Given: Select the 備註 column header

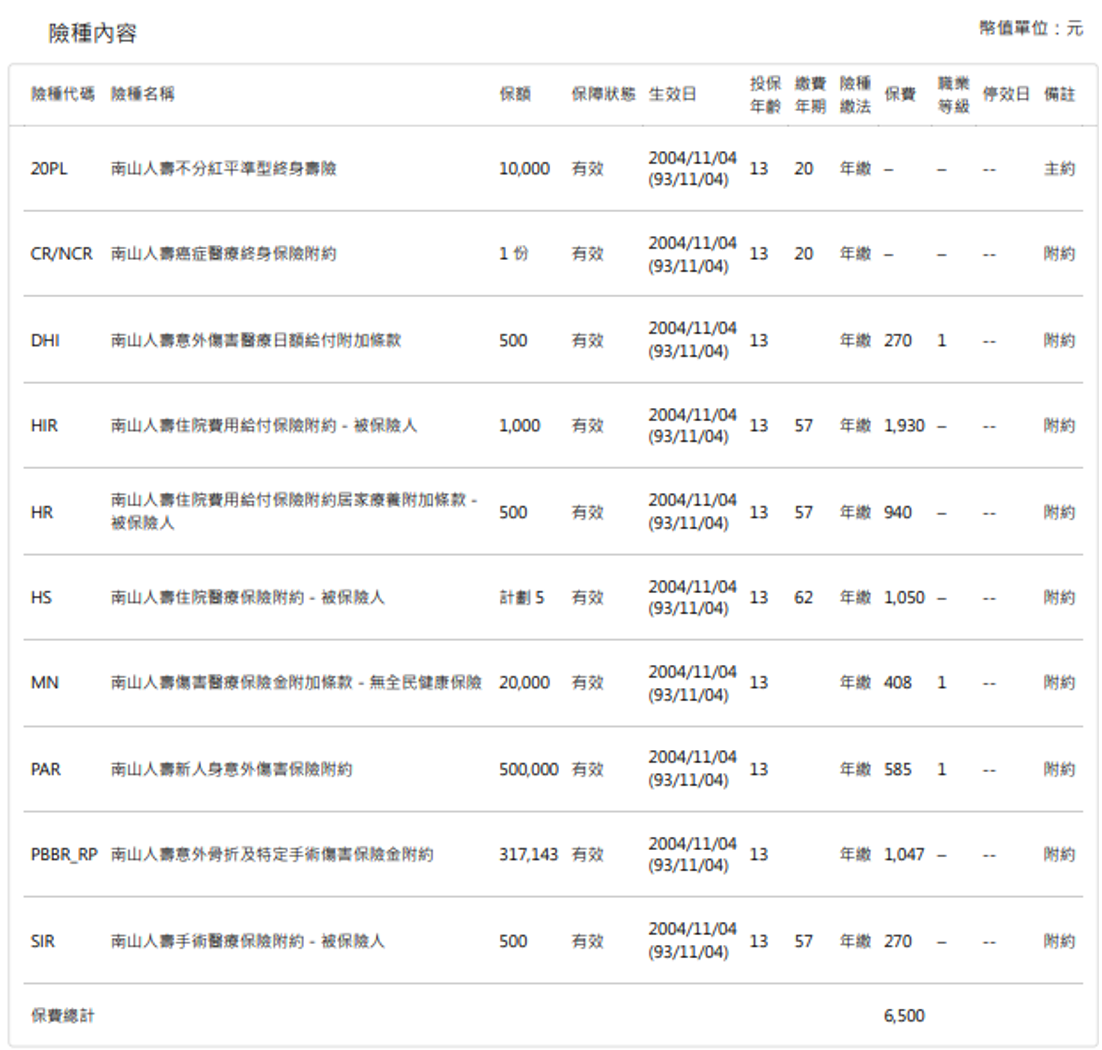Looking at the screenshot, I should click(x=1059, y=94).
